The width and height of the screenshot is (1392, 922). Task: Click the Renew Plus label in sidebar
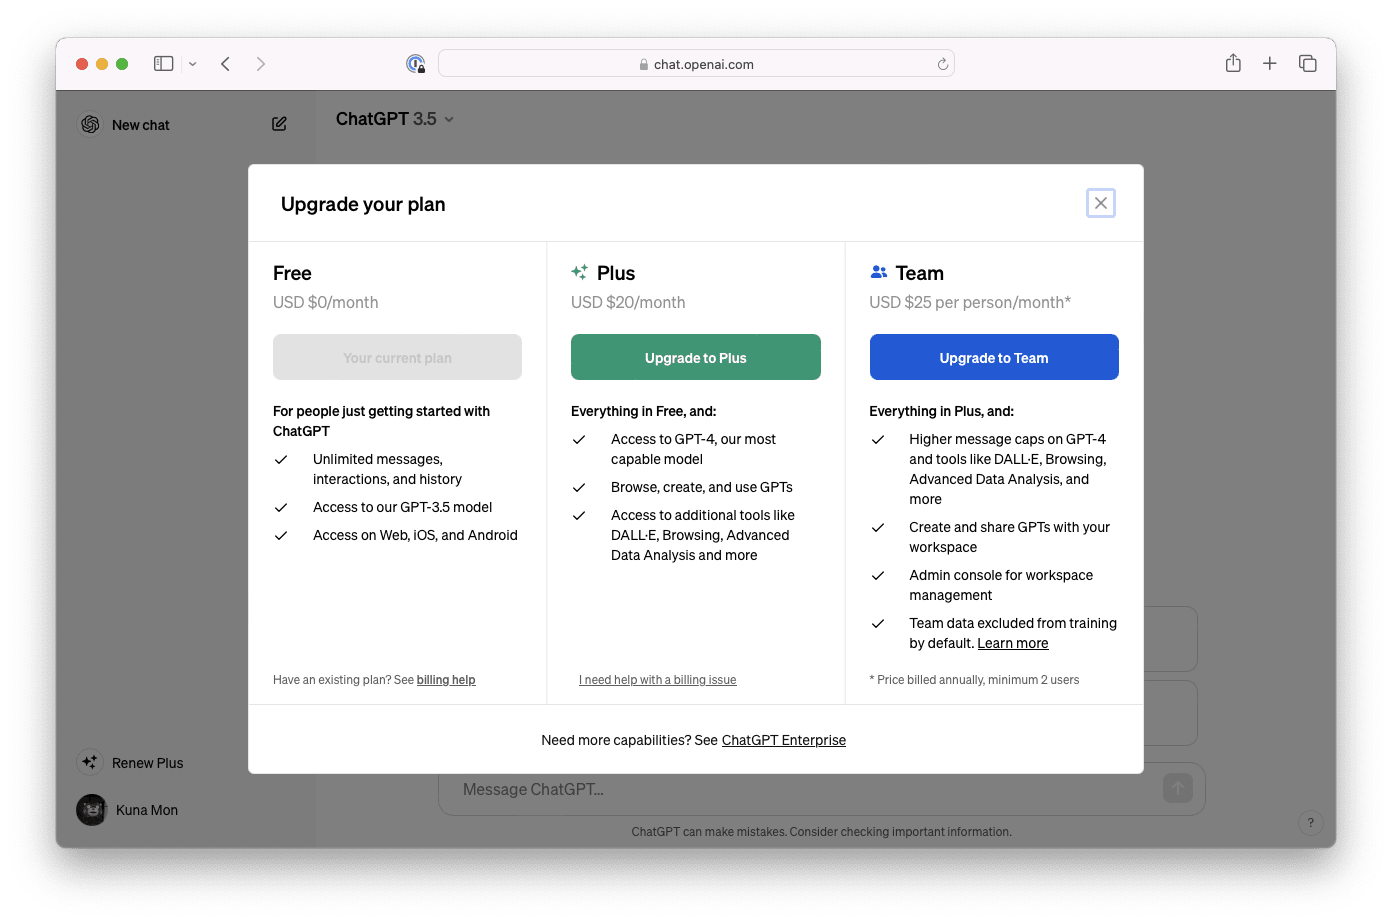[x=148, y=763]
